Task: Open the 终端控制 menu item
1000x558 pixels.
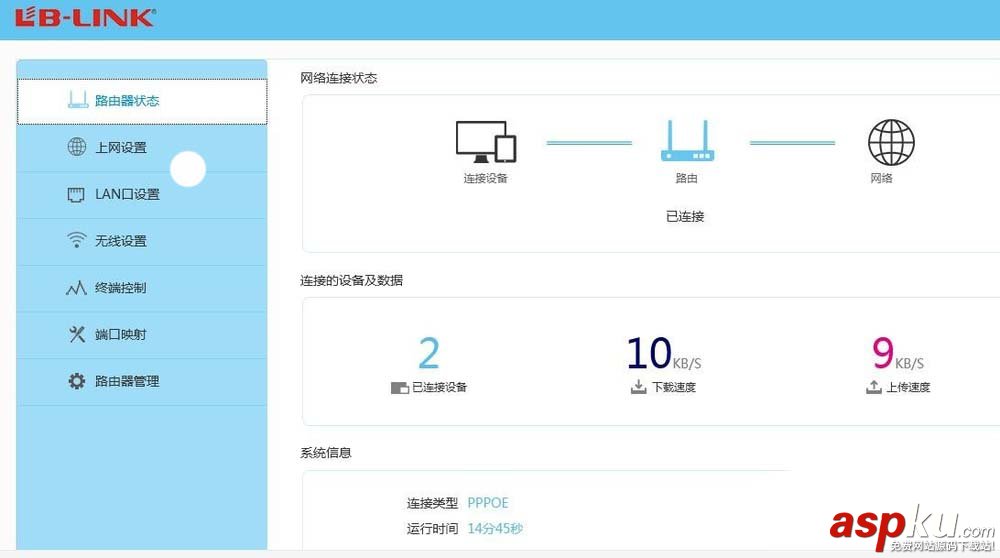Action: point(142,288)
